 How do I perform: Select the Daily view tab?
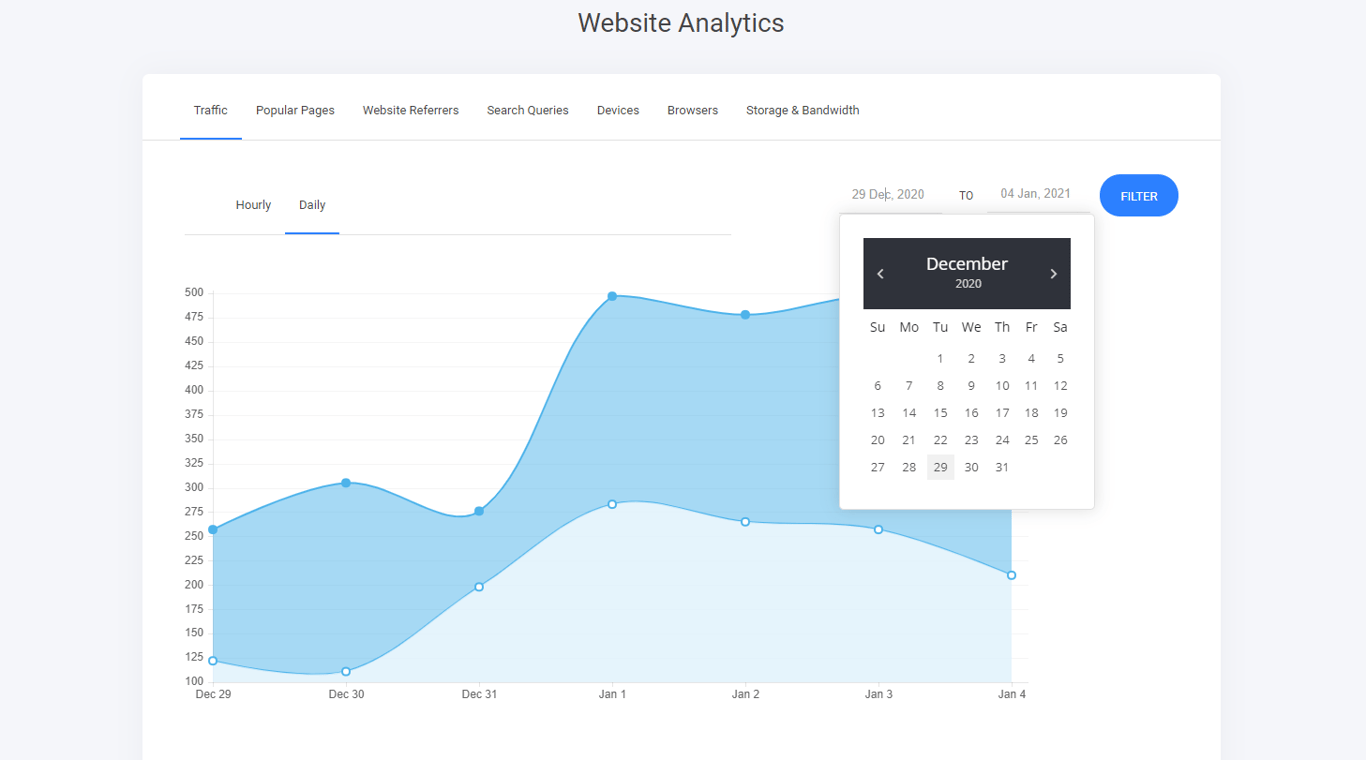[x=312, y=205]
